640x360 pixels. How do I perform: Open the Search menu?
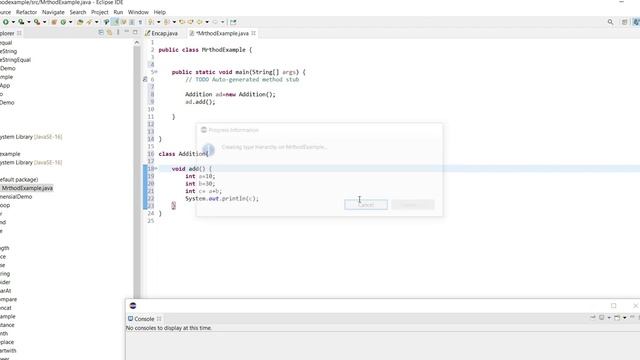78,12
